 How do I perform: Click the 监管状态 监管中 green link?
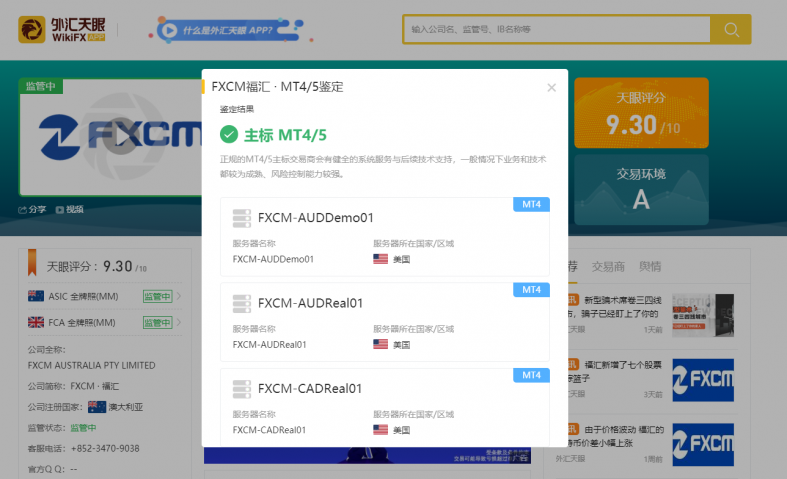(83, 428)
